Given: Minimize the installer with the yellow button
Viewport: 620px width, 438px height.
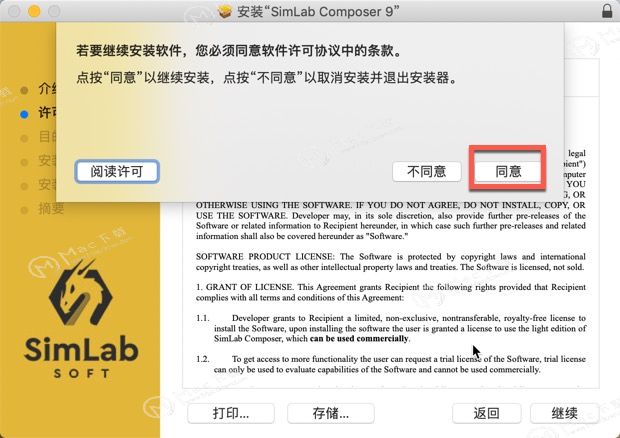Looking at the screenshot, I should [x=34, y=11].
